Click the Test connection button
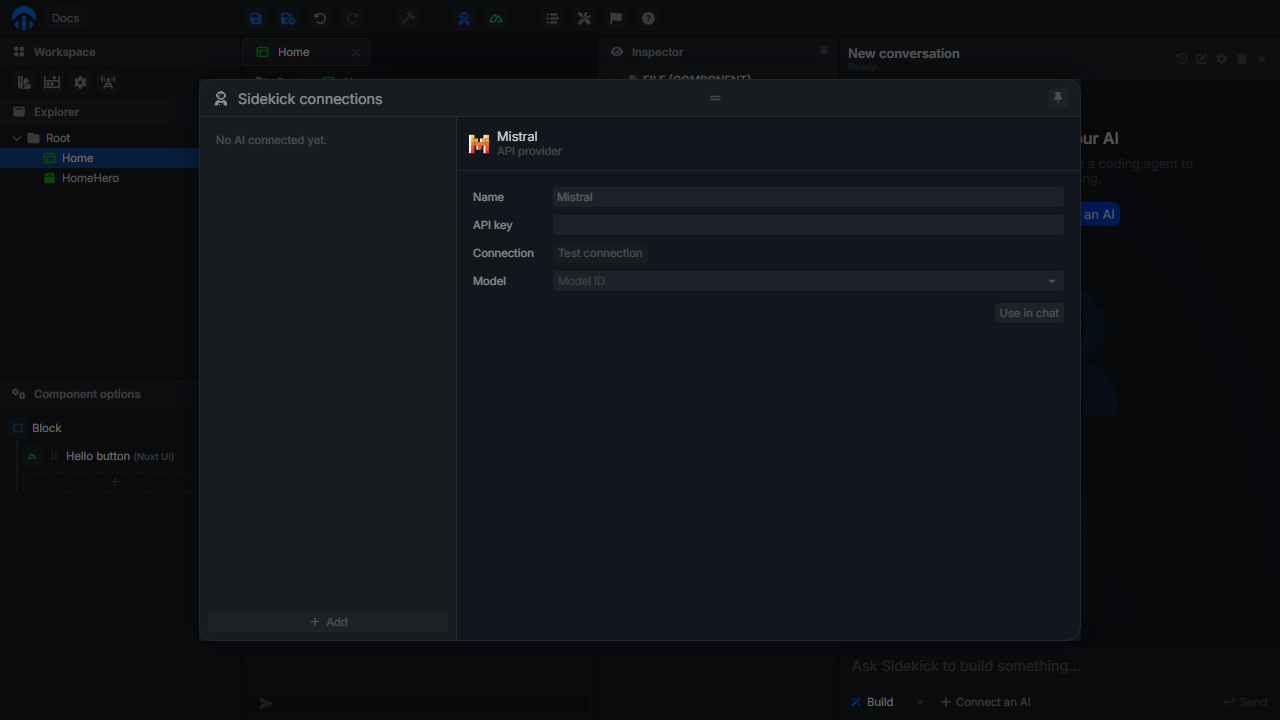The width and height of the screenshot is (1280, 720). click(600, 253)
